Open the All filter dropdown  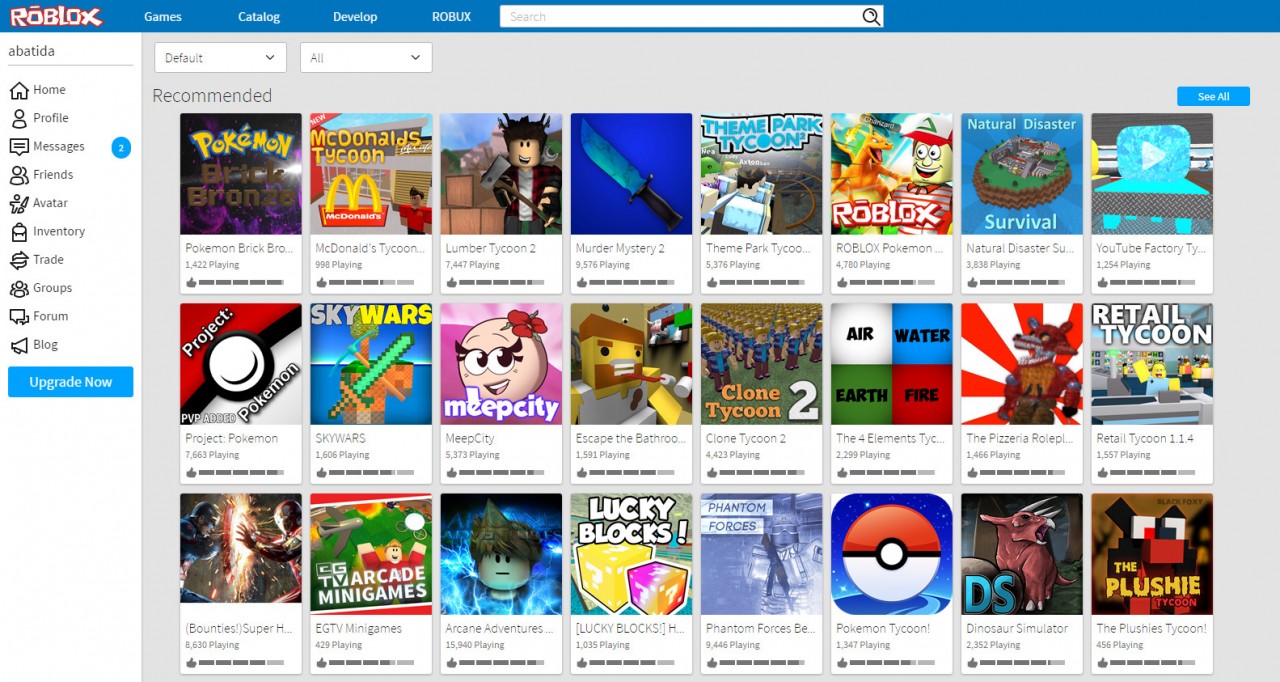[x=366, y=58]
